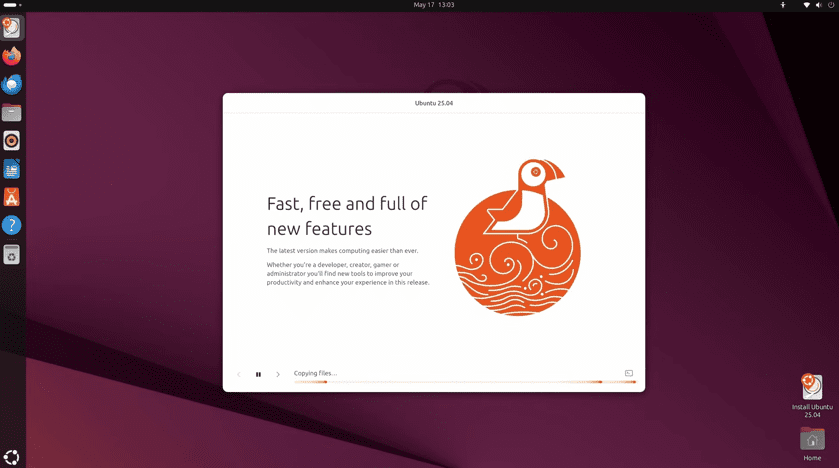Select the Home folder desktop icon
Viewport: 839px width, 468px height.
tap(812, 442)
